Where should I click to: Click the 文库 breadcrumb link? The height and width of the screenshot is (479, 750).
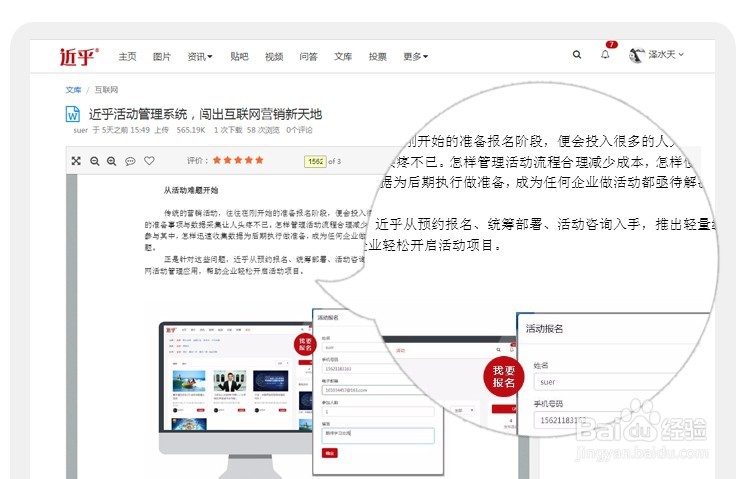74,89
